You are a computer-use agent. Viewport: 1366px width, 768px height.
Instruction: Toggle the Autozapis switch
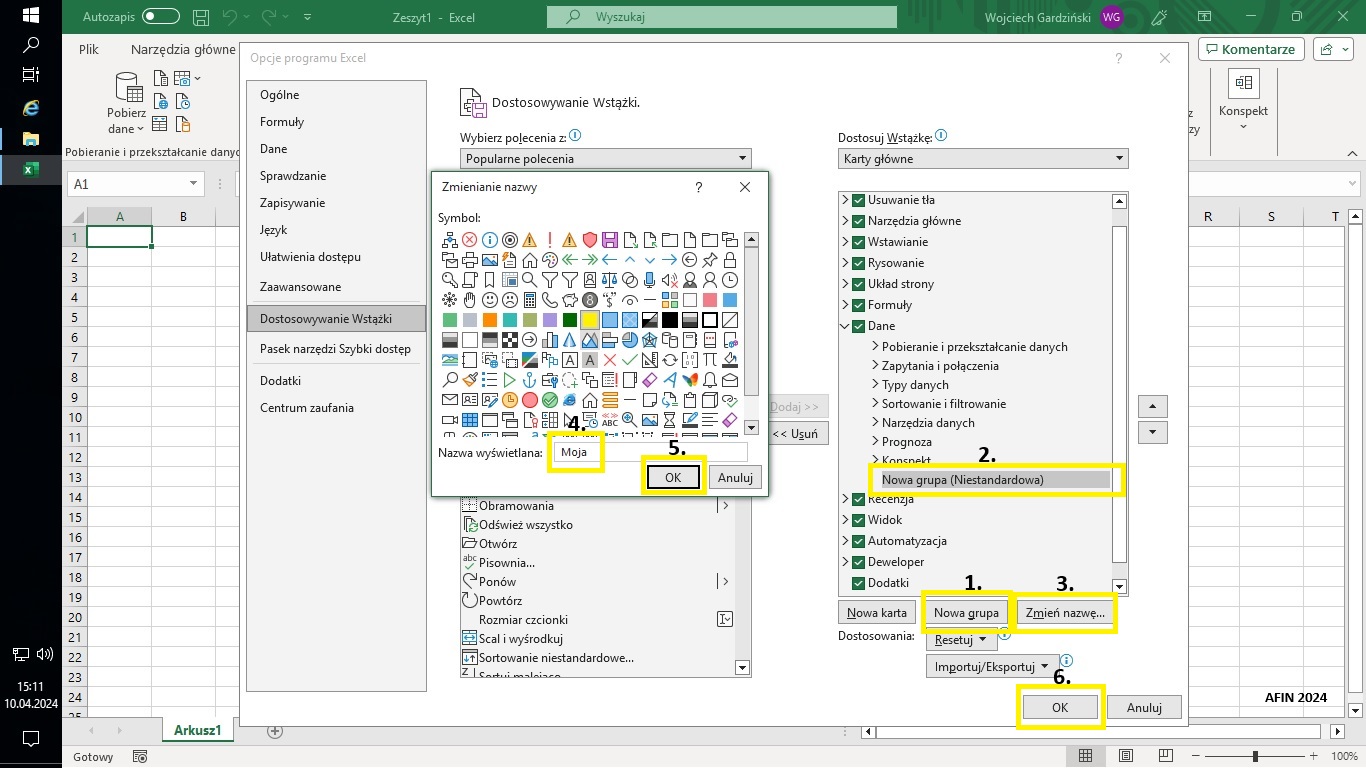(x=161, y=17)
